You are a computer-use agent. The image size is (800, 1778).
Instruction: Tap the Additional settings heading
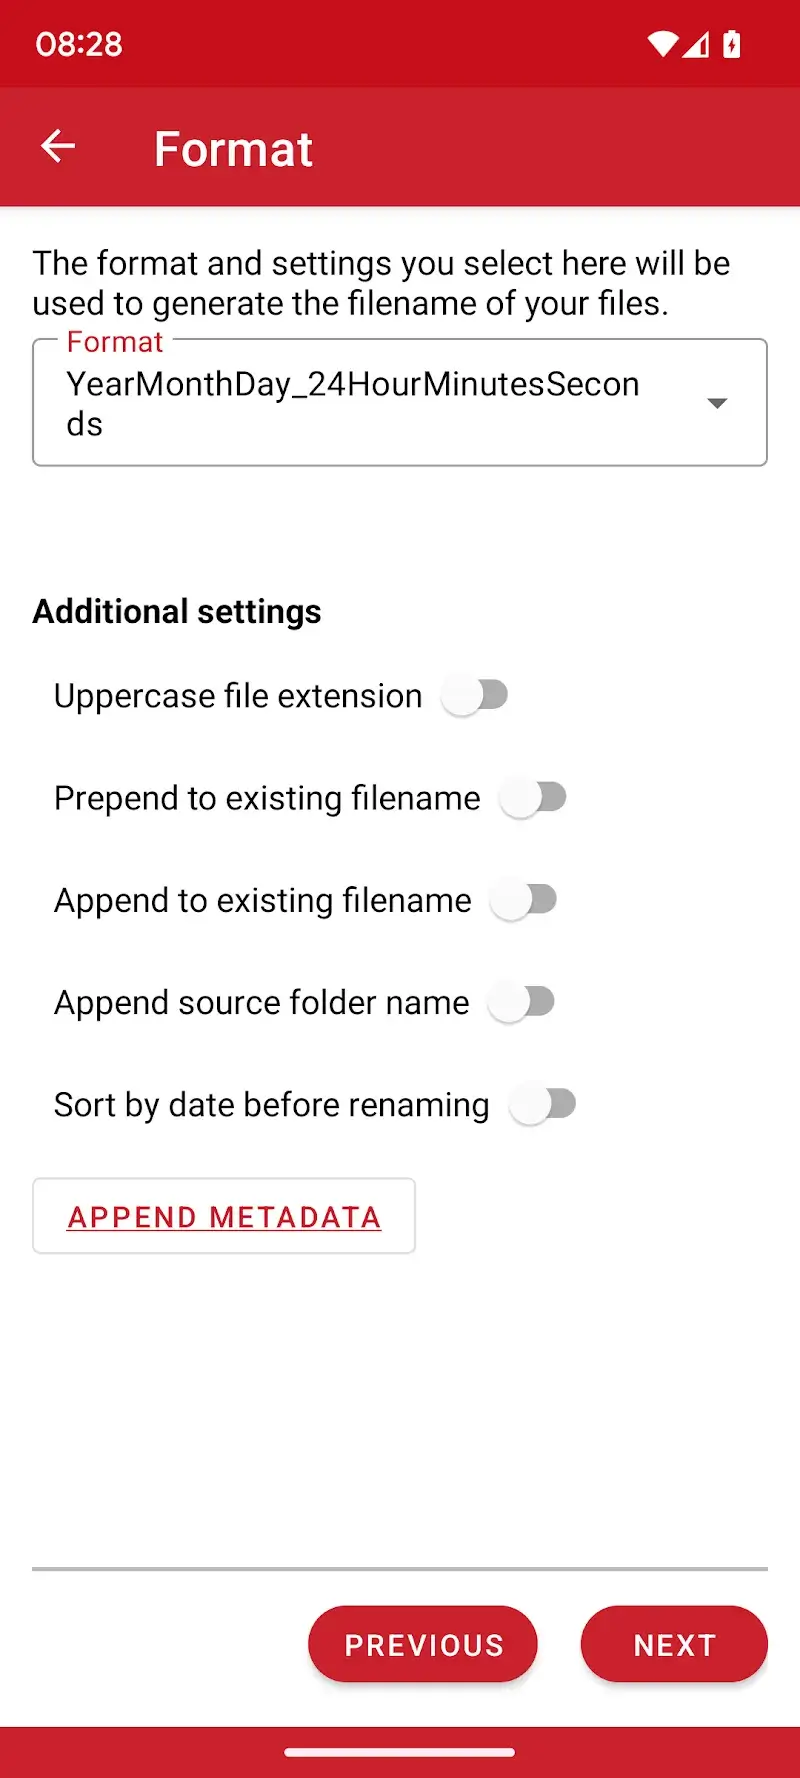click(177, 611)
